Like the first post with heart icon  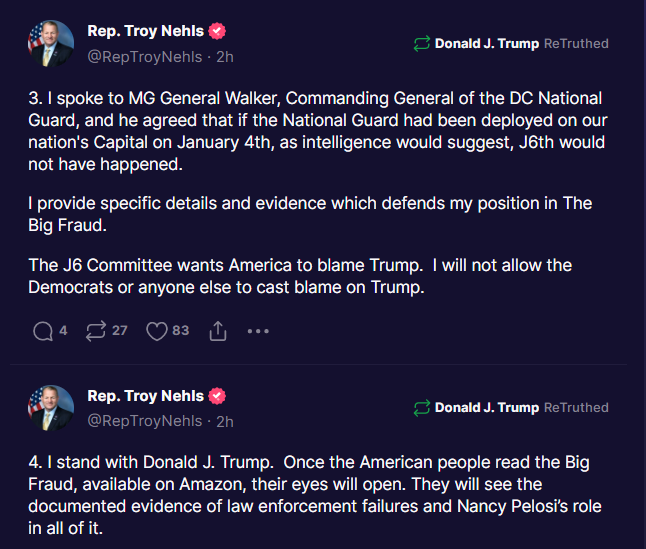[156, 331]
